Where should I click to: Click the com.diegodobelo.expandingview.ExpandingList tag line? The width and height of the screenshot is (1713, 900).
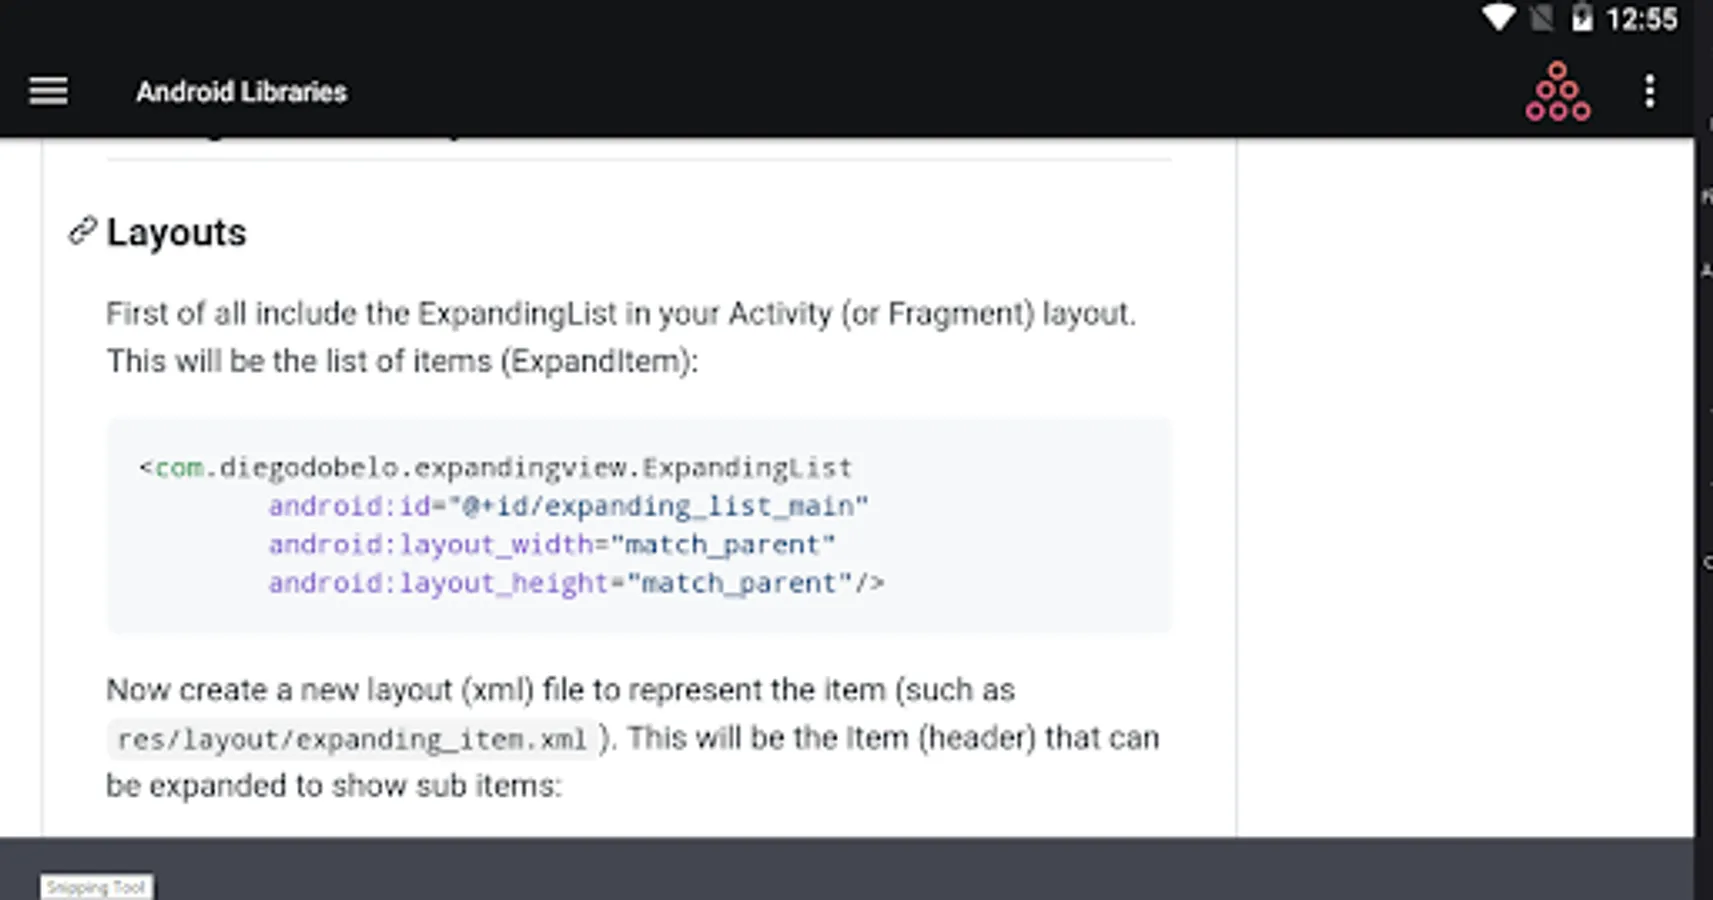pyautogui.click(x=495, y=468)
